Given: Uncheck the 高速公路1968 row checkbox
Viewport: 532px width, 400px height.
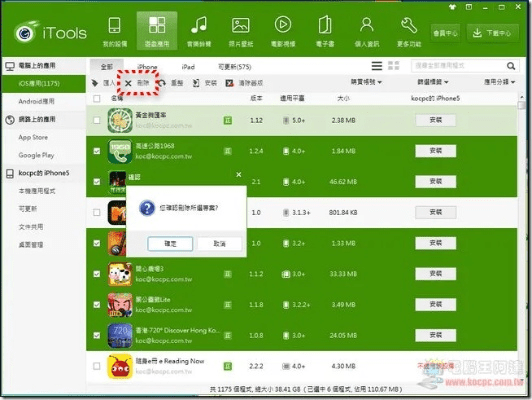Looking at the screenshot, I should (97, 151).
